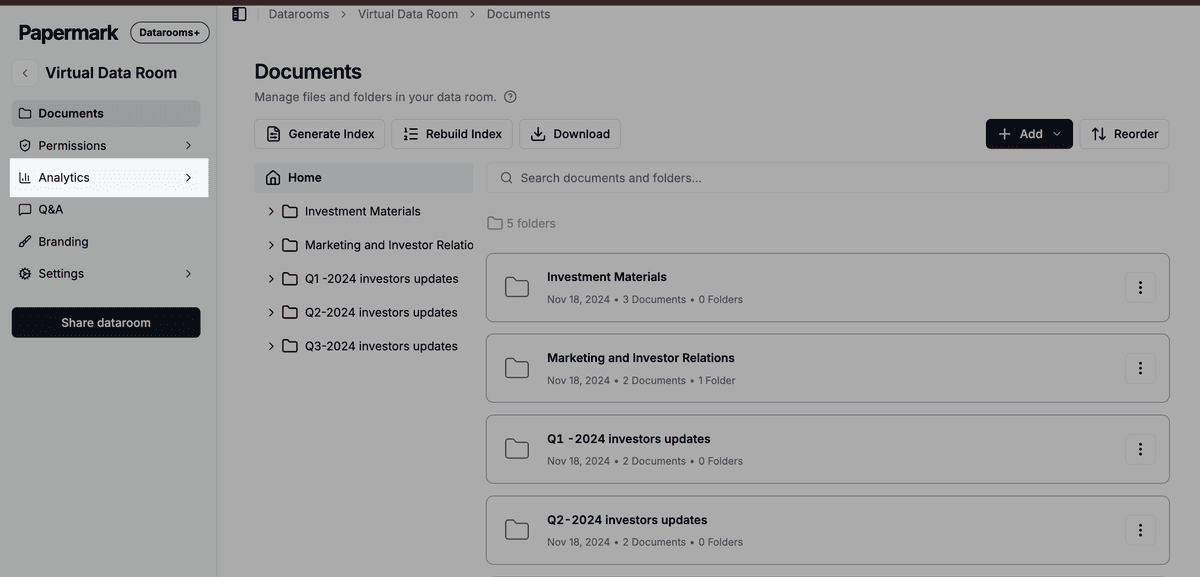Expand Q1 -2024 investors updates tree folder
Screen dimensions: 1200x577
tap(271, 279)
